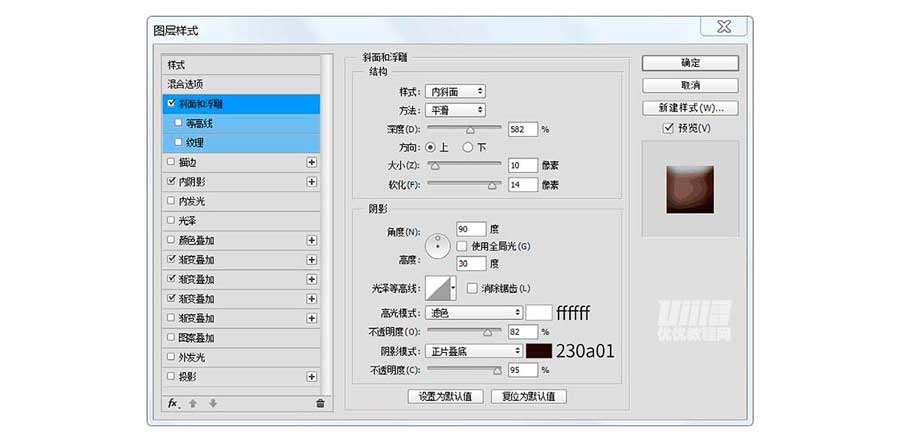Click plus icon on the unchecked 渐变叠加 row
Viewport: 900px width, 432px height.
(x=312, y=318)
